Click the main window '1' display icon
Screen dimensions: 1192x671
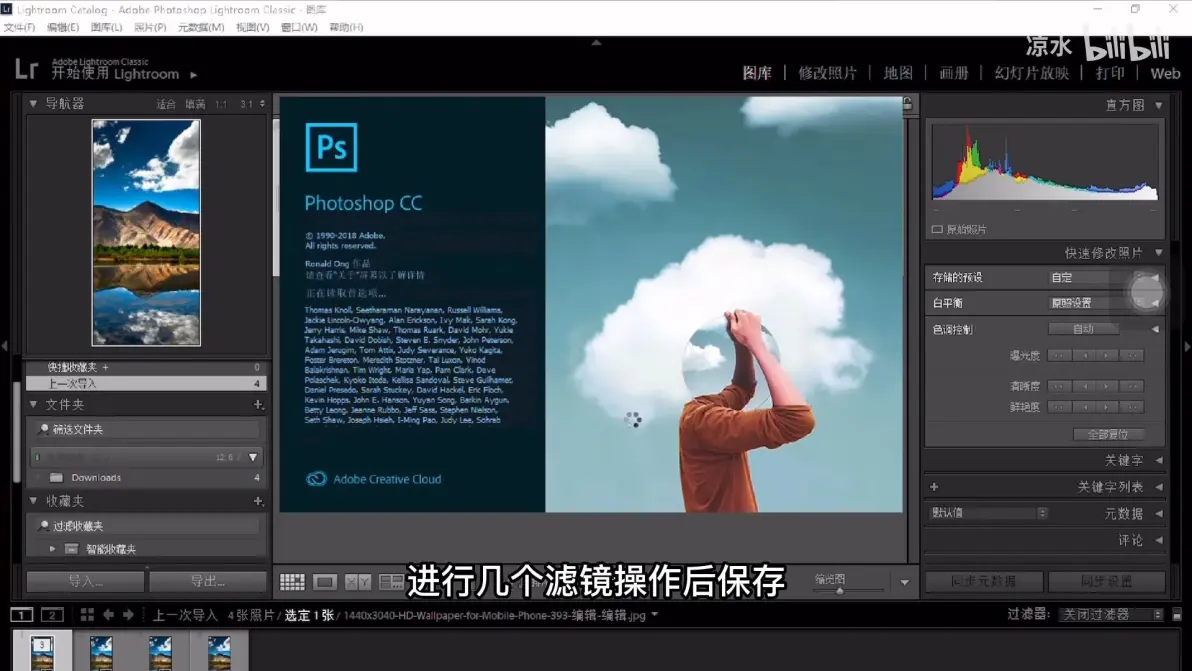[21, 615]
